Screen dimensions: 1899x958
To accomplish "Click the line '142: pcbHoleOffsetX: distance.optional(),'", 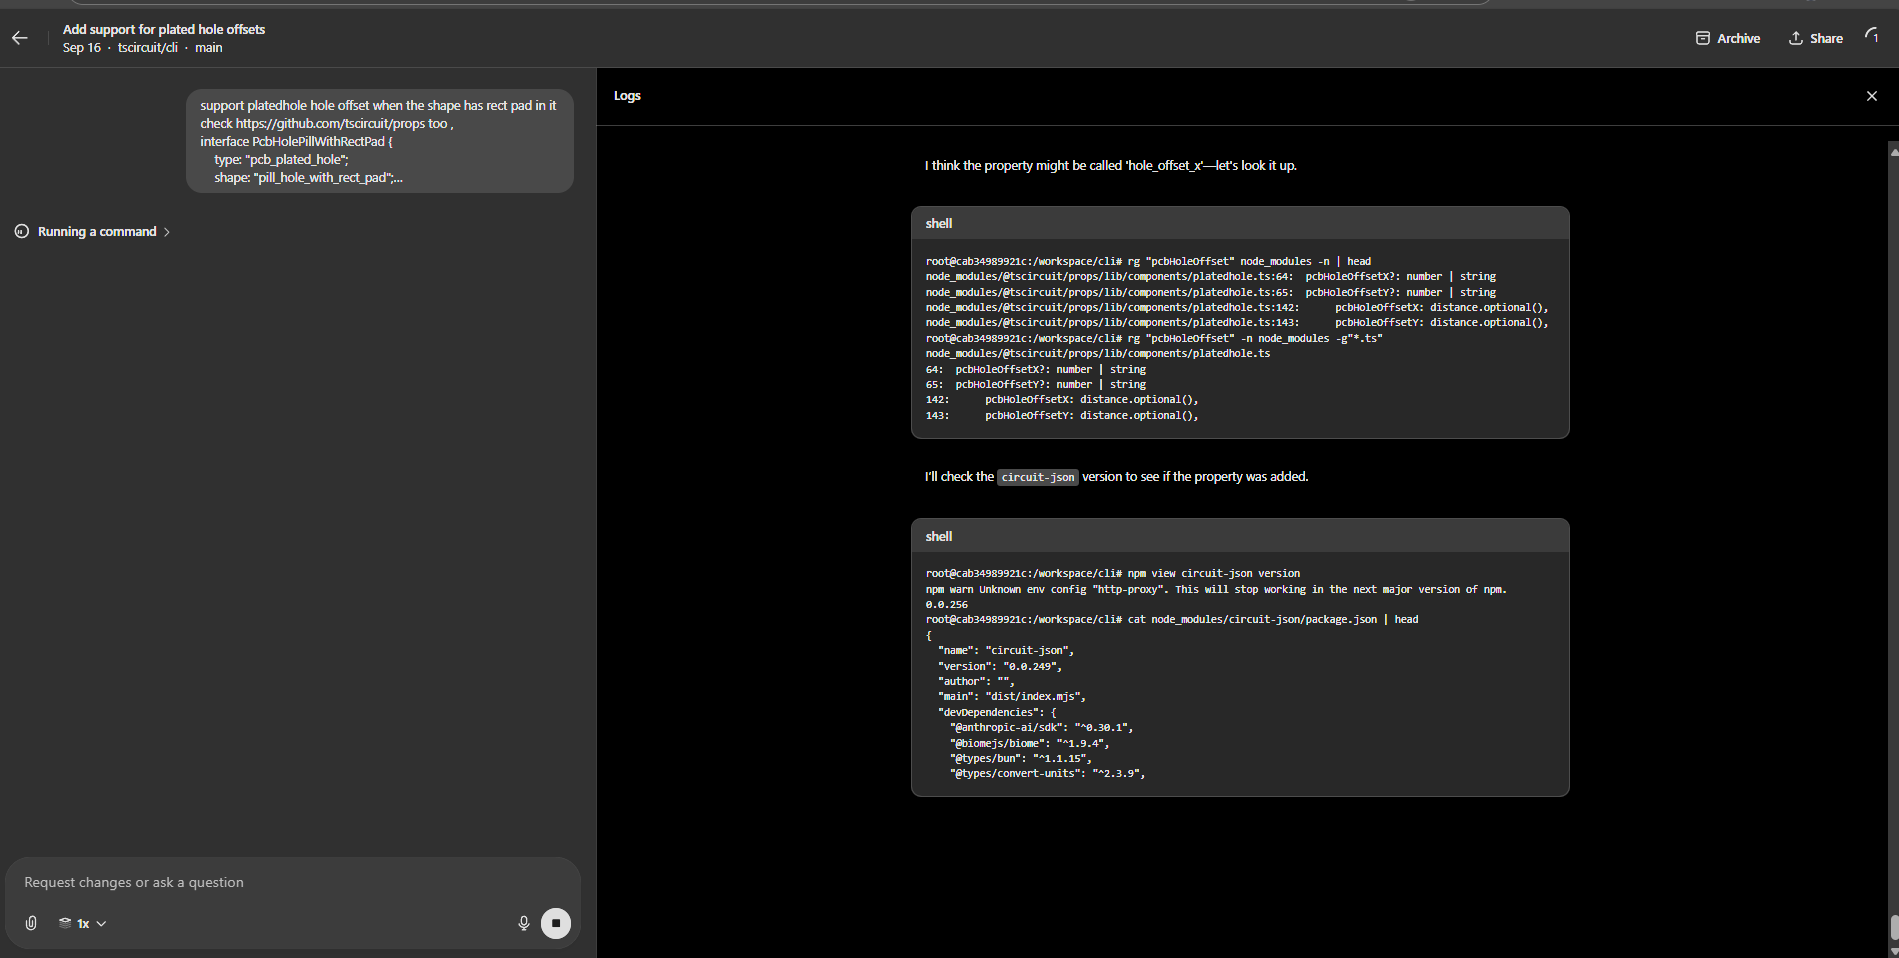I will 1062,399.
